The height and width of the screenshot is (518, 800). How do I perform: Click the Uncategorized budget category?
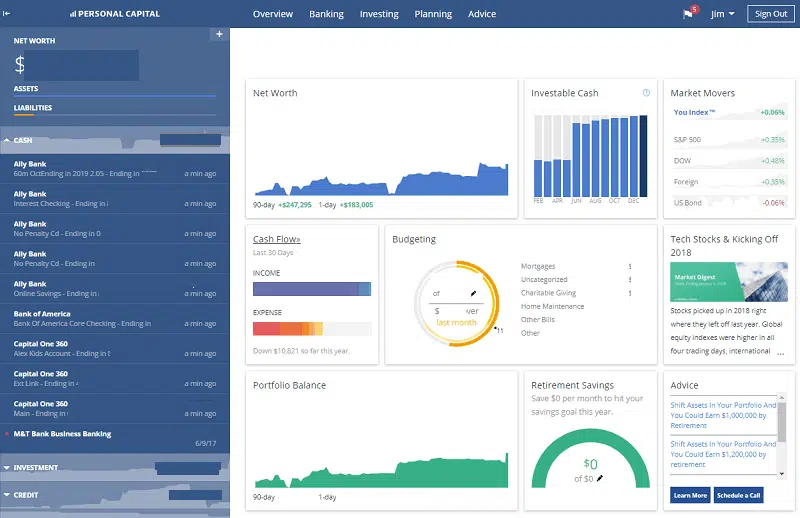(x=544, y=279)
